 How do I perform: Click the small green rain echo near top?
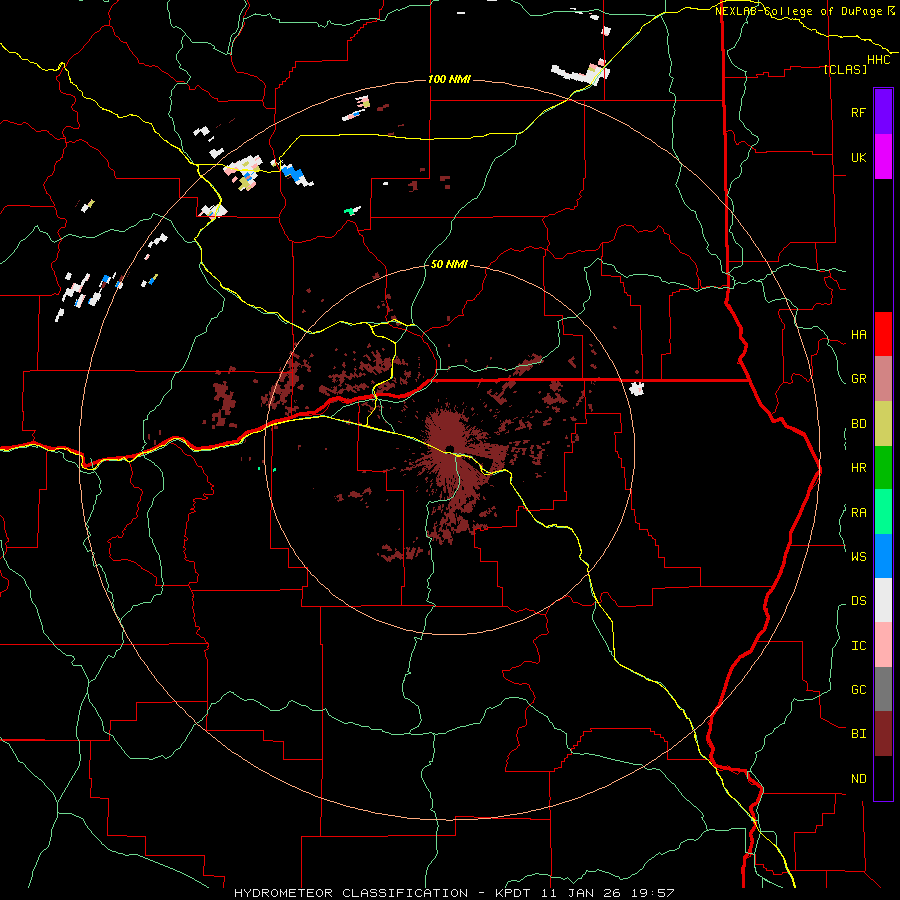pyautogui.click(x=351, y=211)
